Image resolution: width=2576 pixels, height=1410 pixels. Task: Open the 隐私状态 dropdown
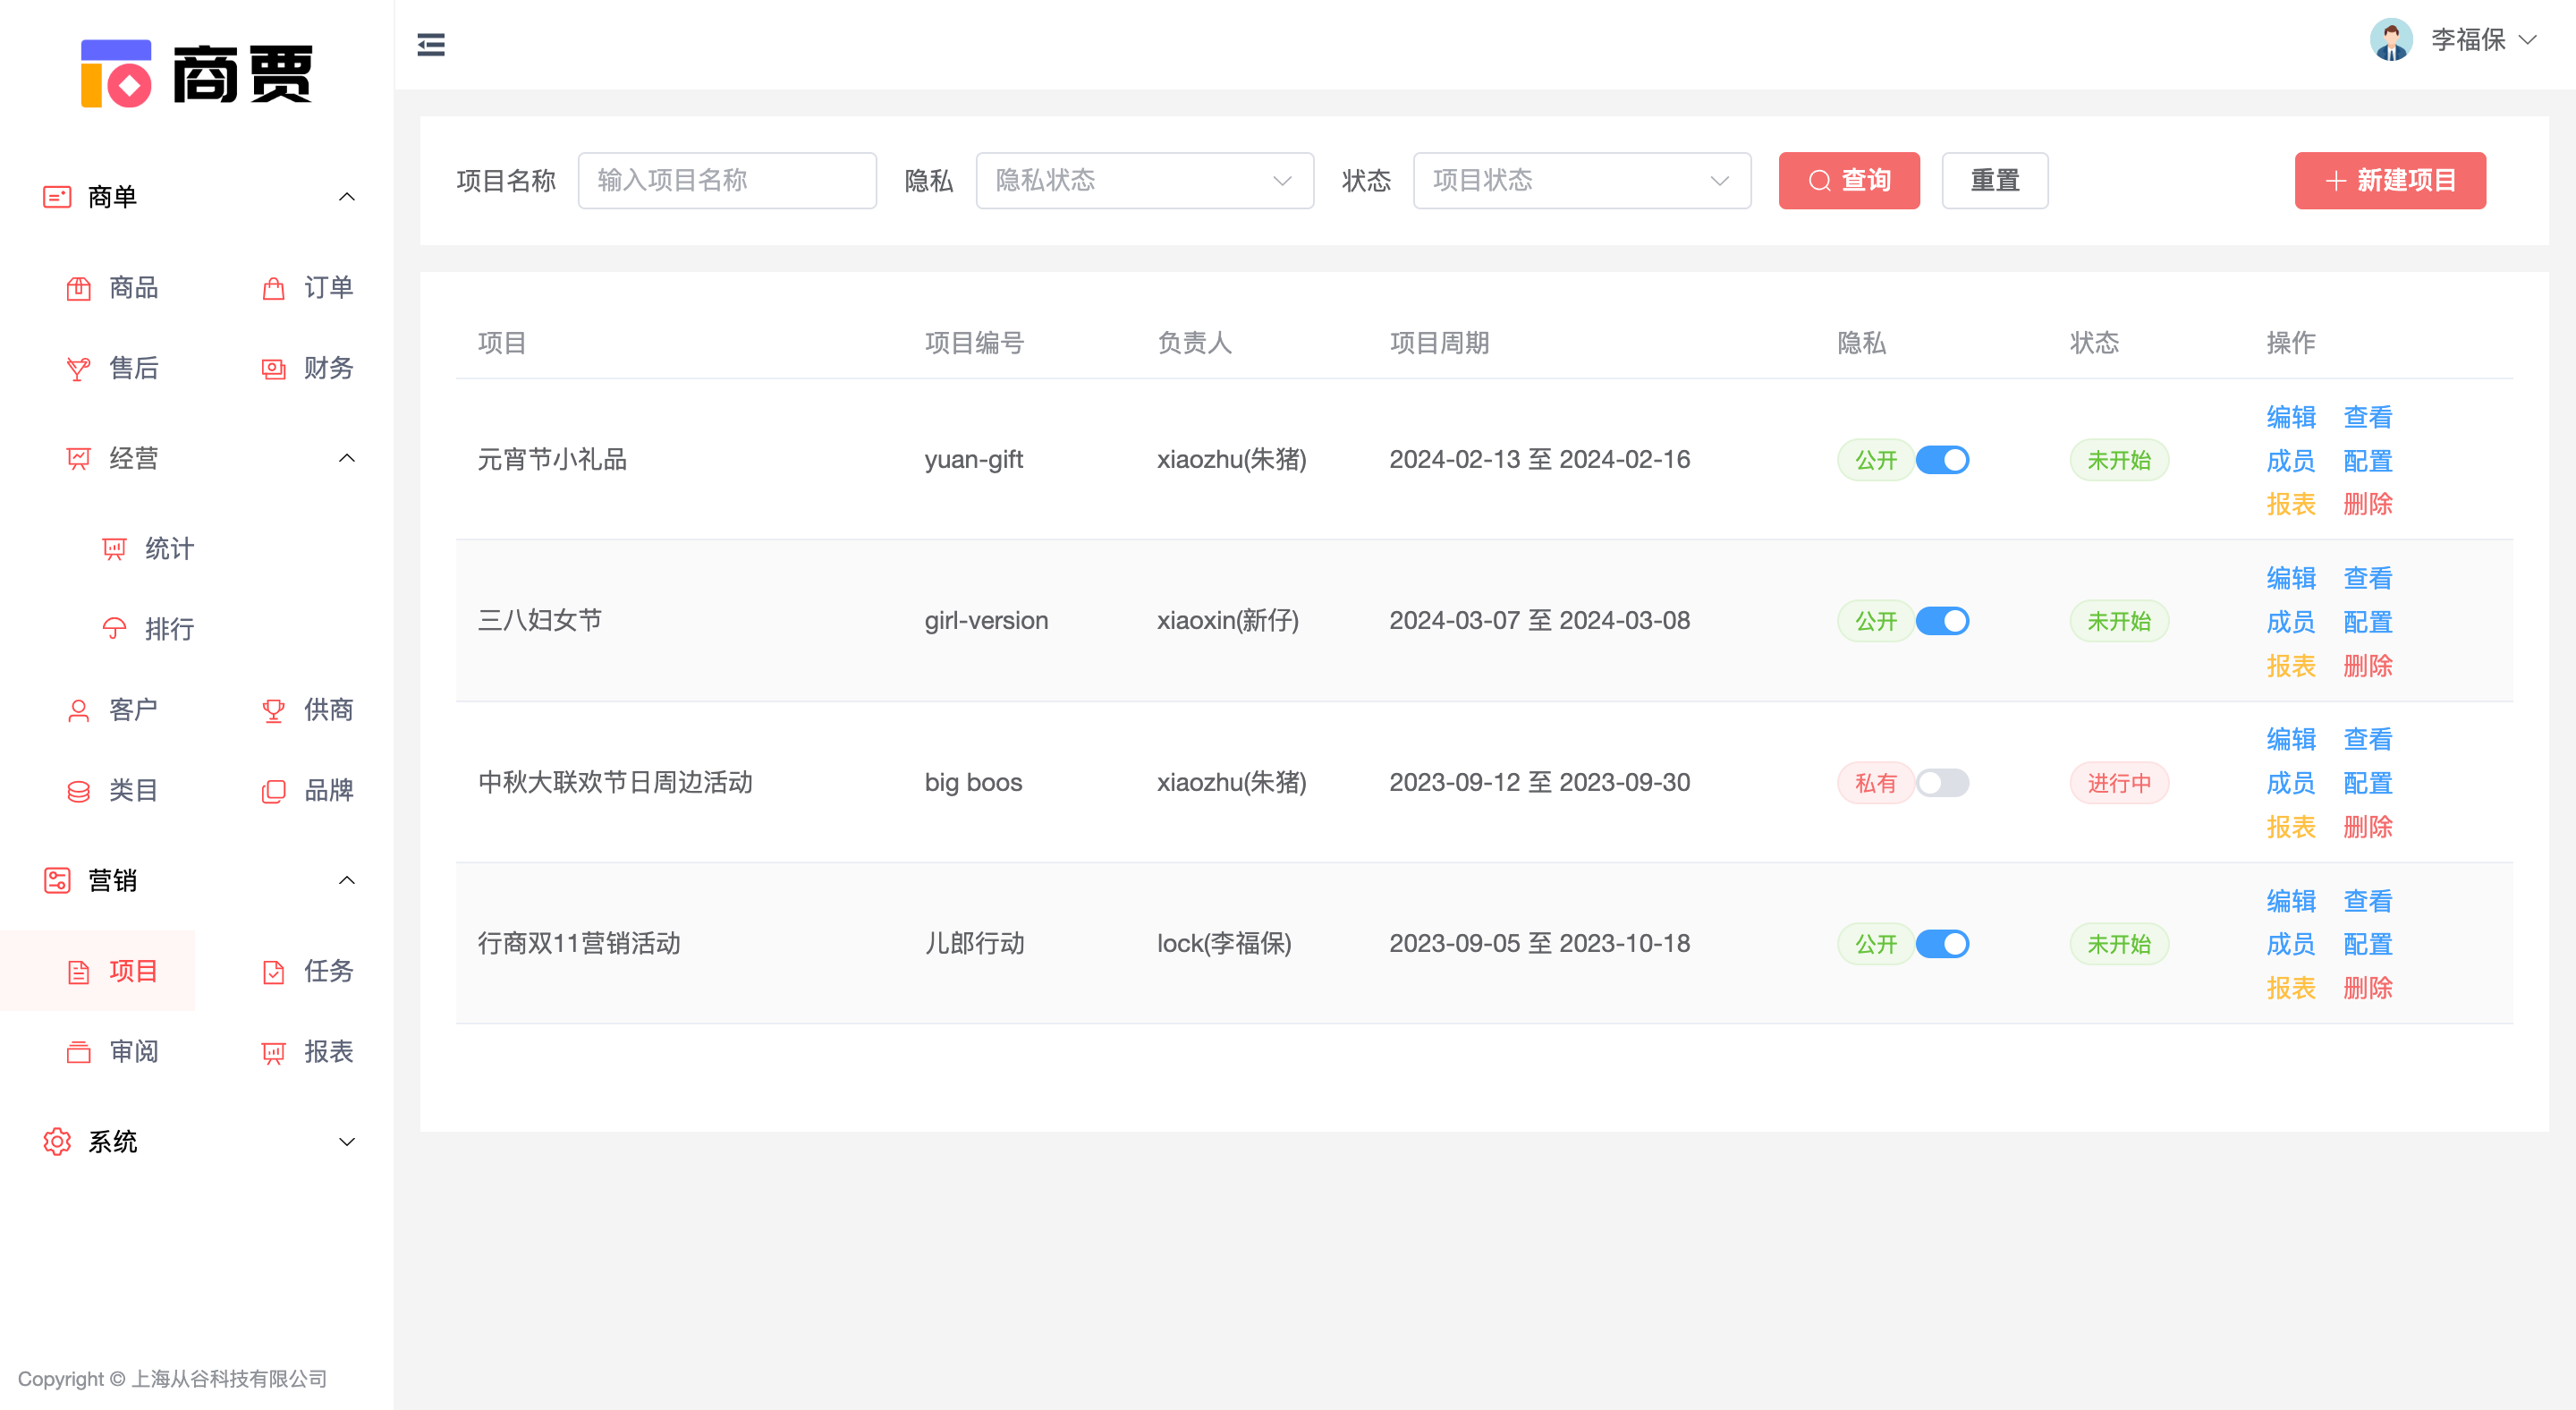tap(1144, 181)
